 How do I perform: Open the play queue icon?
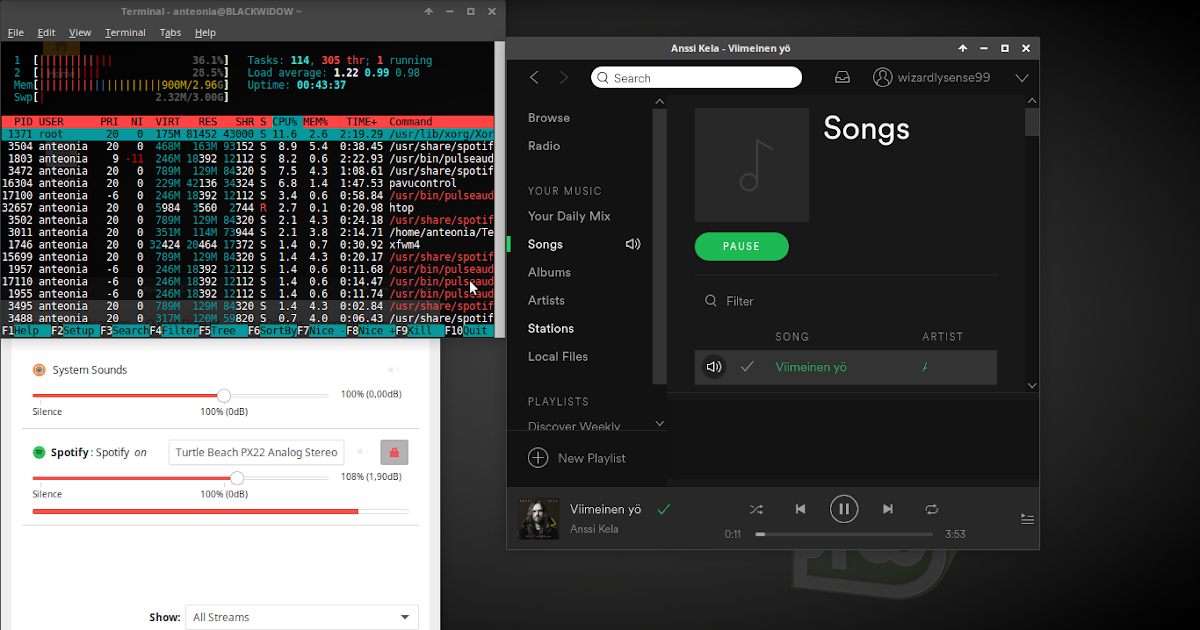point(1027,518)
